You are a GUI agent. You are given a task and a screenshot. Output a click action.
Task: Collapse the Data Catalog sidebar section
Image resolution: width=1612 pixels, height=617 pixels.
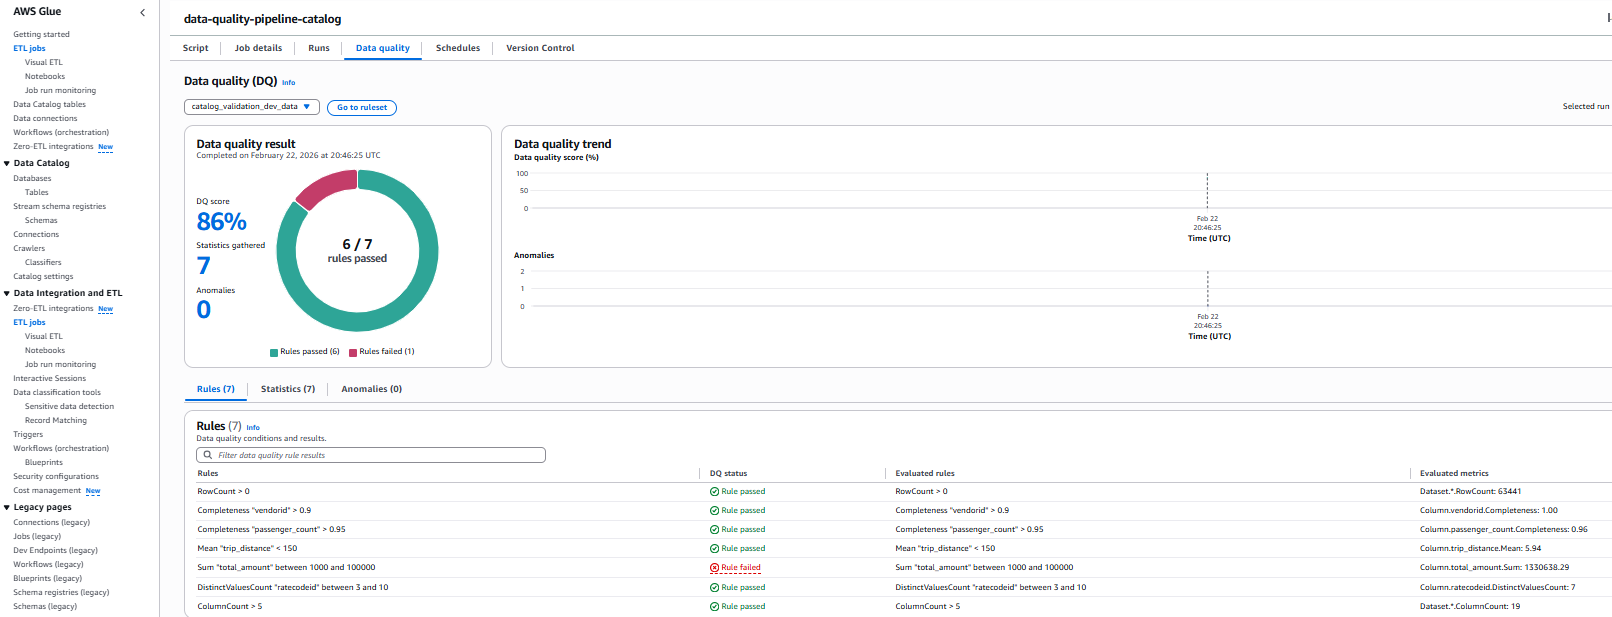point(7,163)
